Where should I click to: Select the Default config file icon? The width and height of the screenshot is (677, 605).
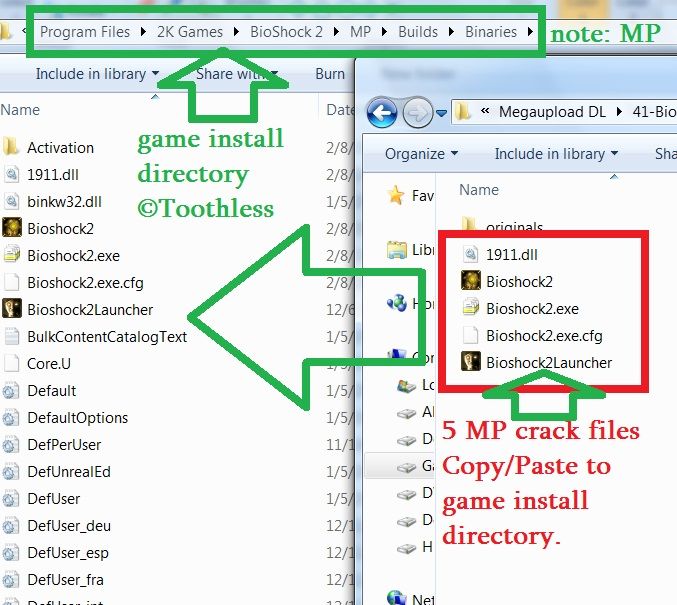pos(10,391)
